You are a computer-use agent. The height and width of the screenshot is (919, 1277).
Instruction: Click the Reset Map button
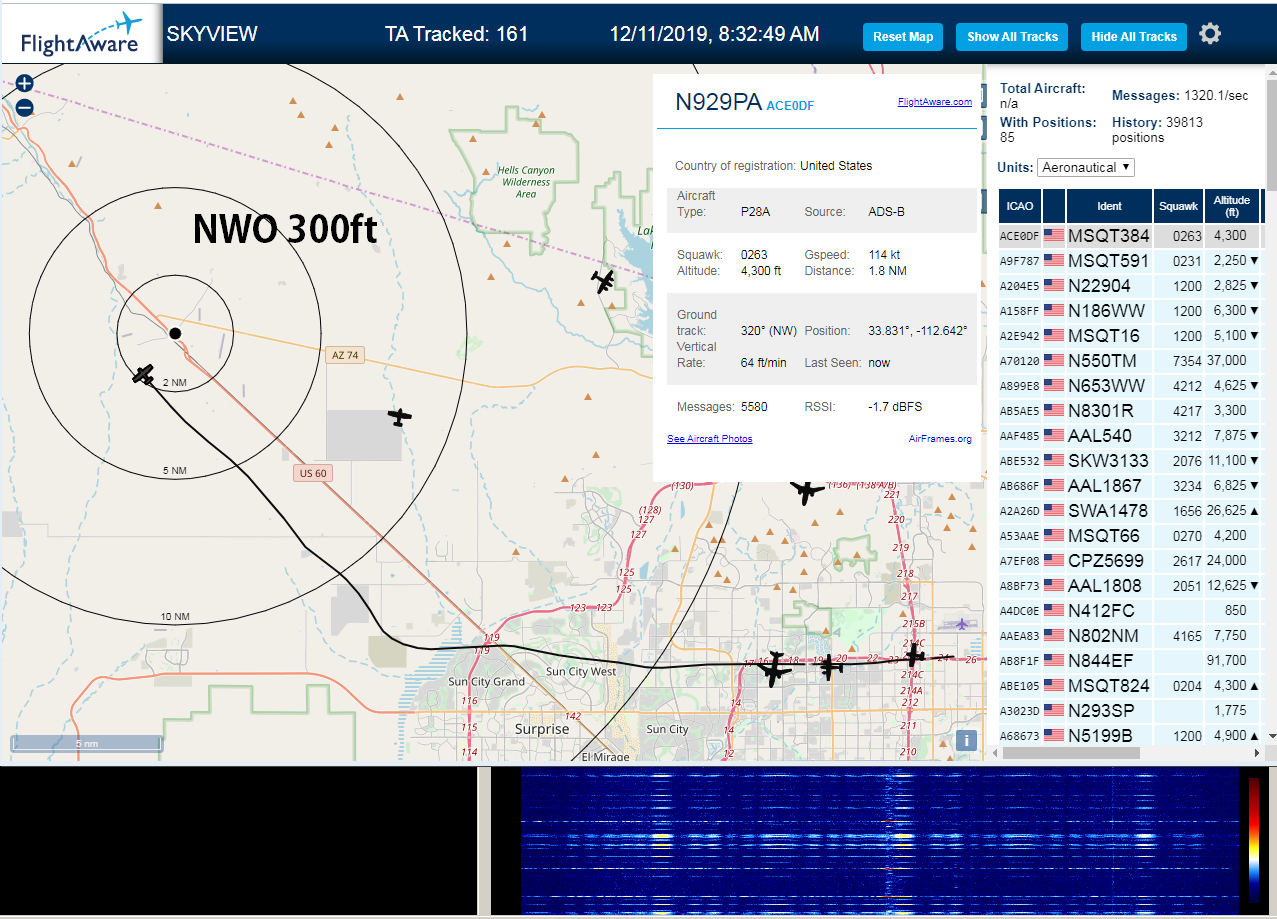coord(903,37)
